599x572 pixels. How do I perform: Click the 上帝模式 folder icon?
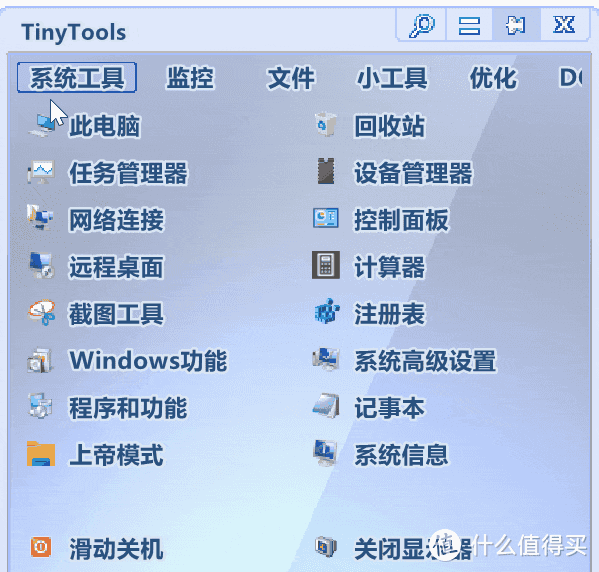coord(41,454)
